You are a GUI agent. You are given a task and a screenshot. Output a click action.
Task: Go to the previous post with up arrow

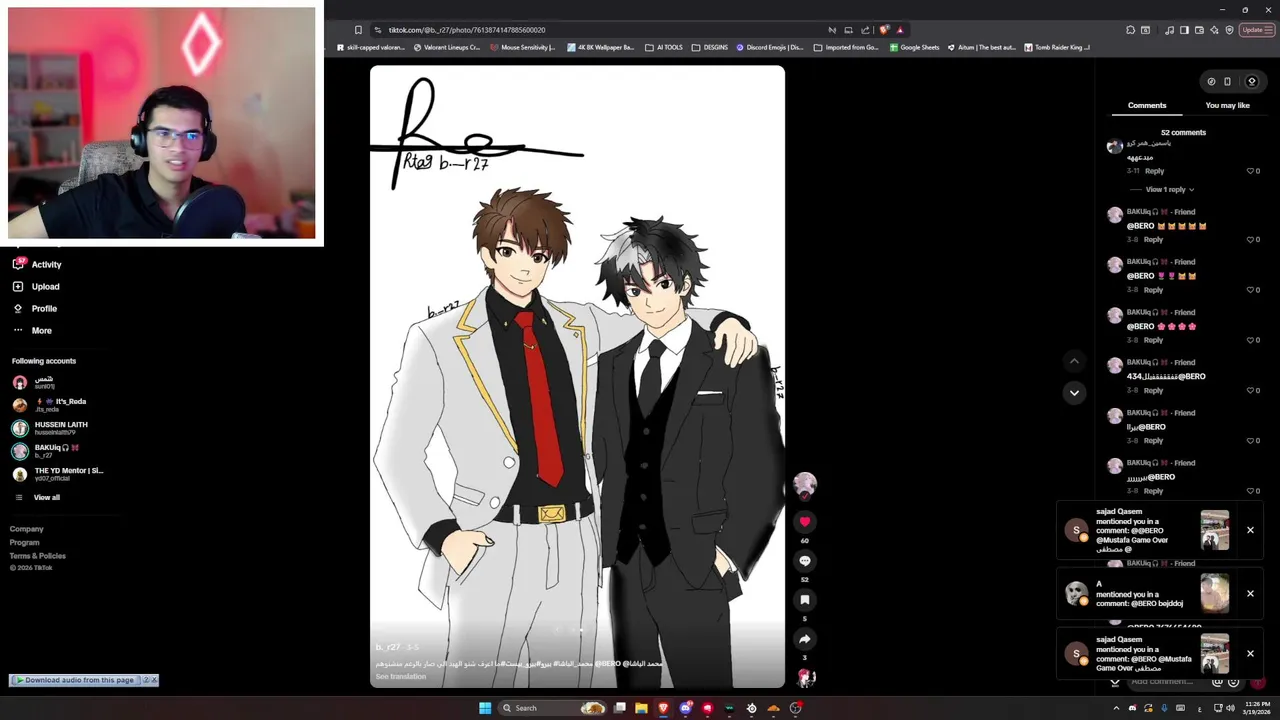pyautogui.click(x=1074, y=361)
